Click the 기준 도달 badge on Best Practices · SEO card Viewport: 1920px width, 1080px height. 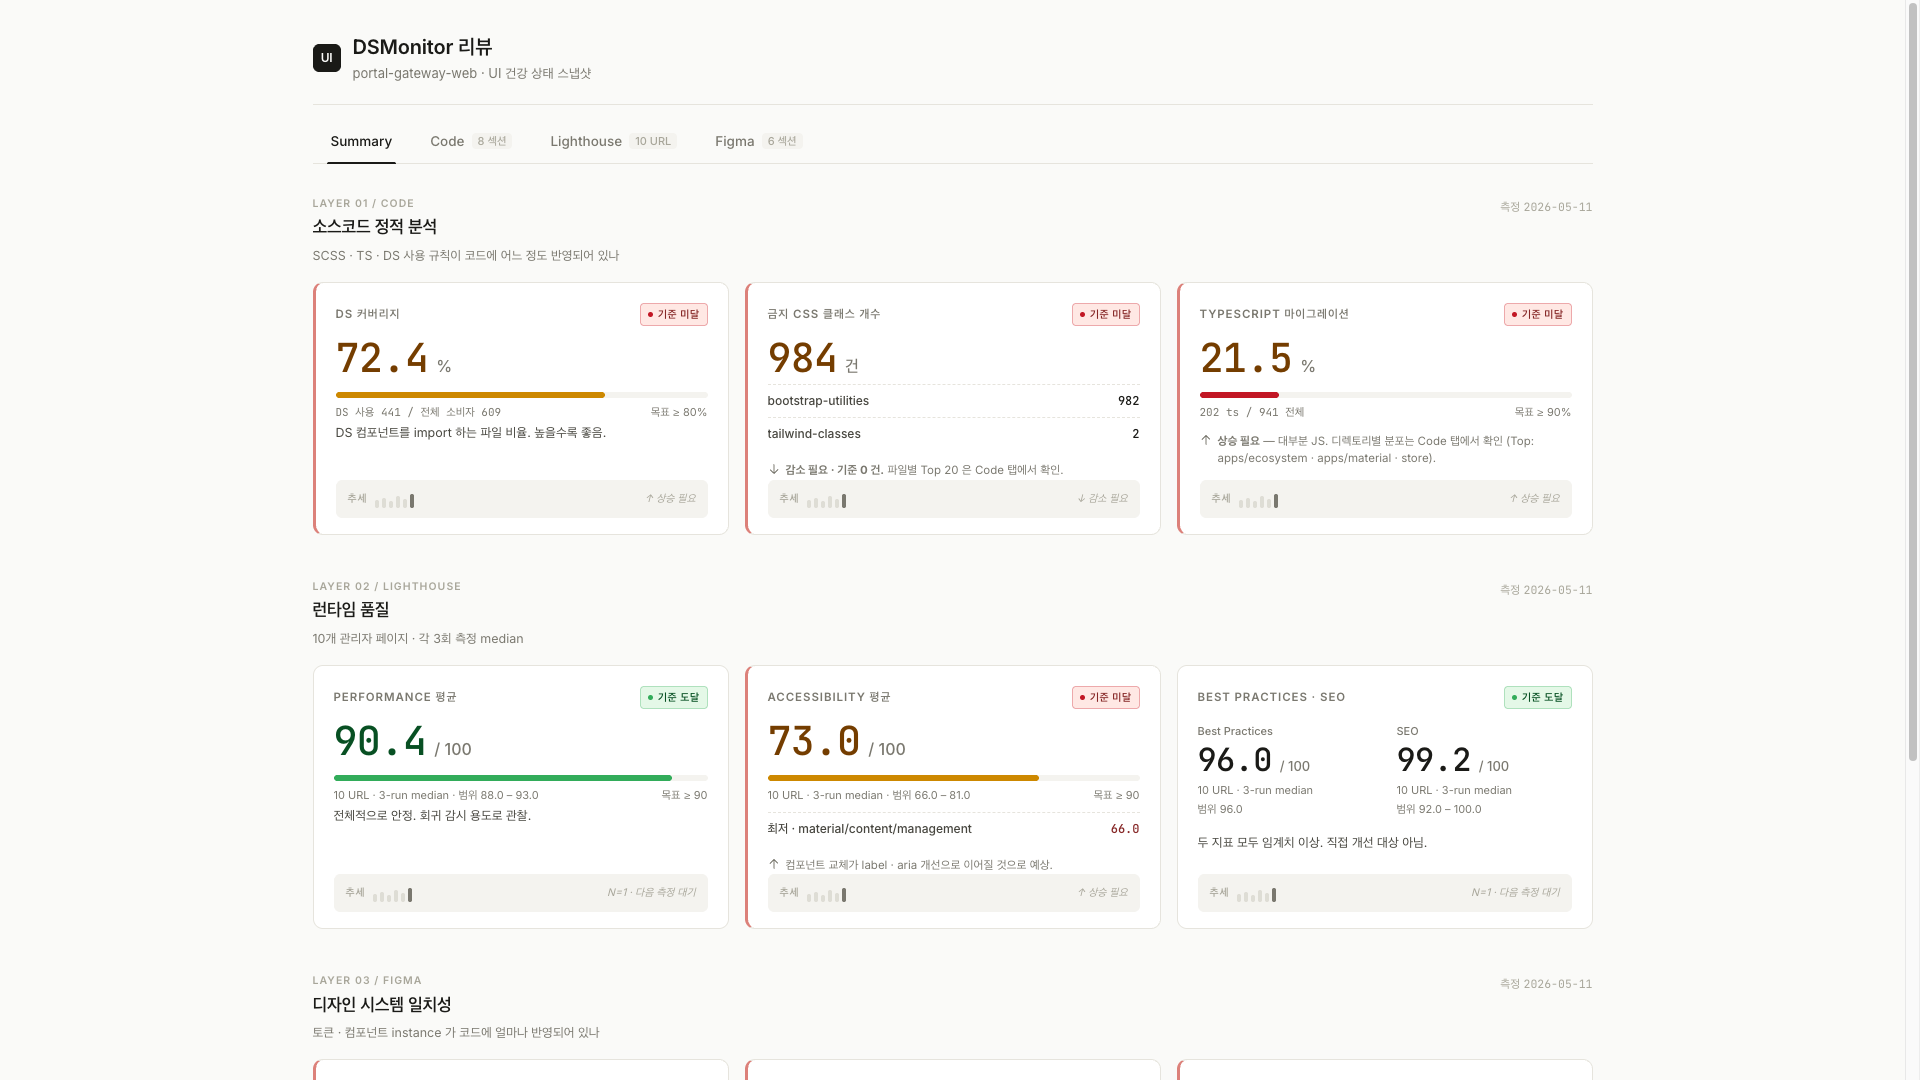click(1538, 697)
